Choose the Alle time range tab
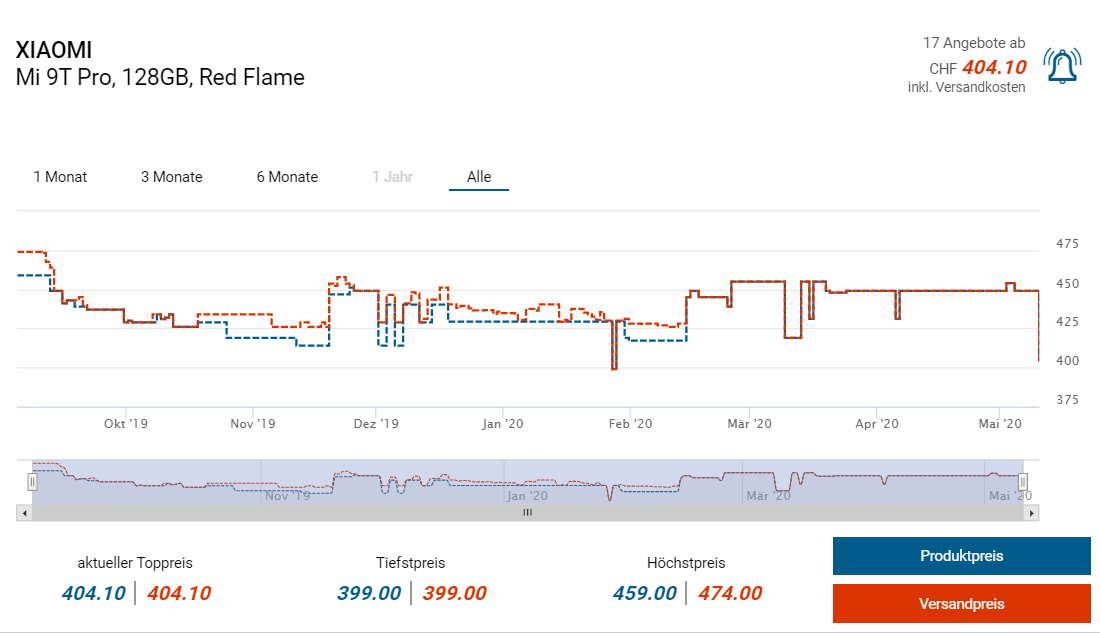 (x=479, y=177)
